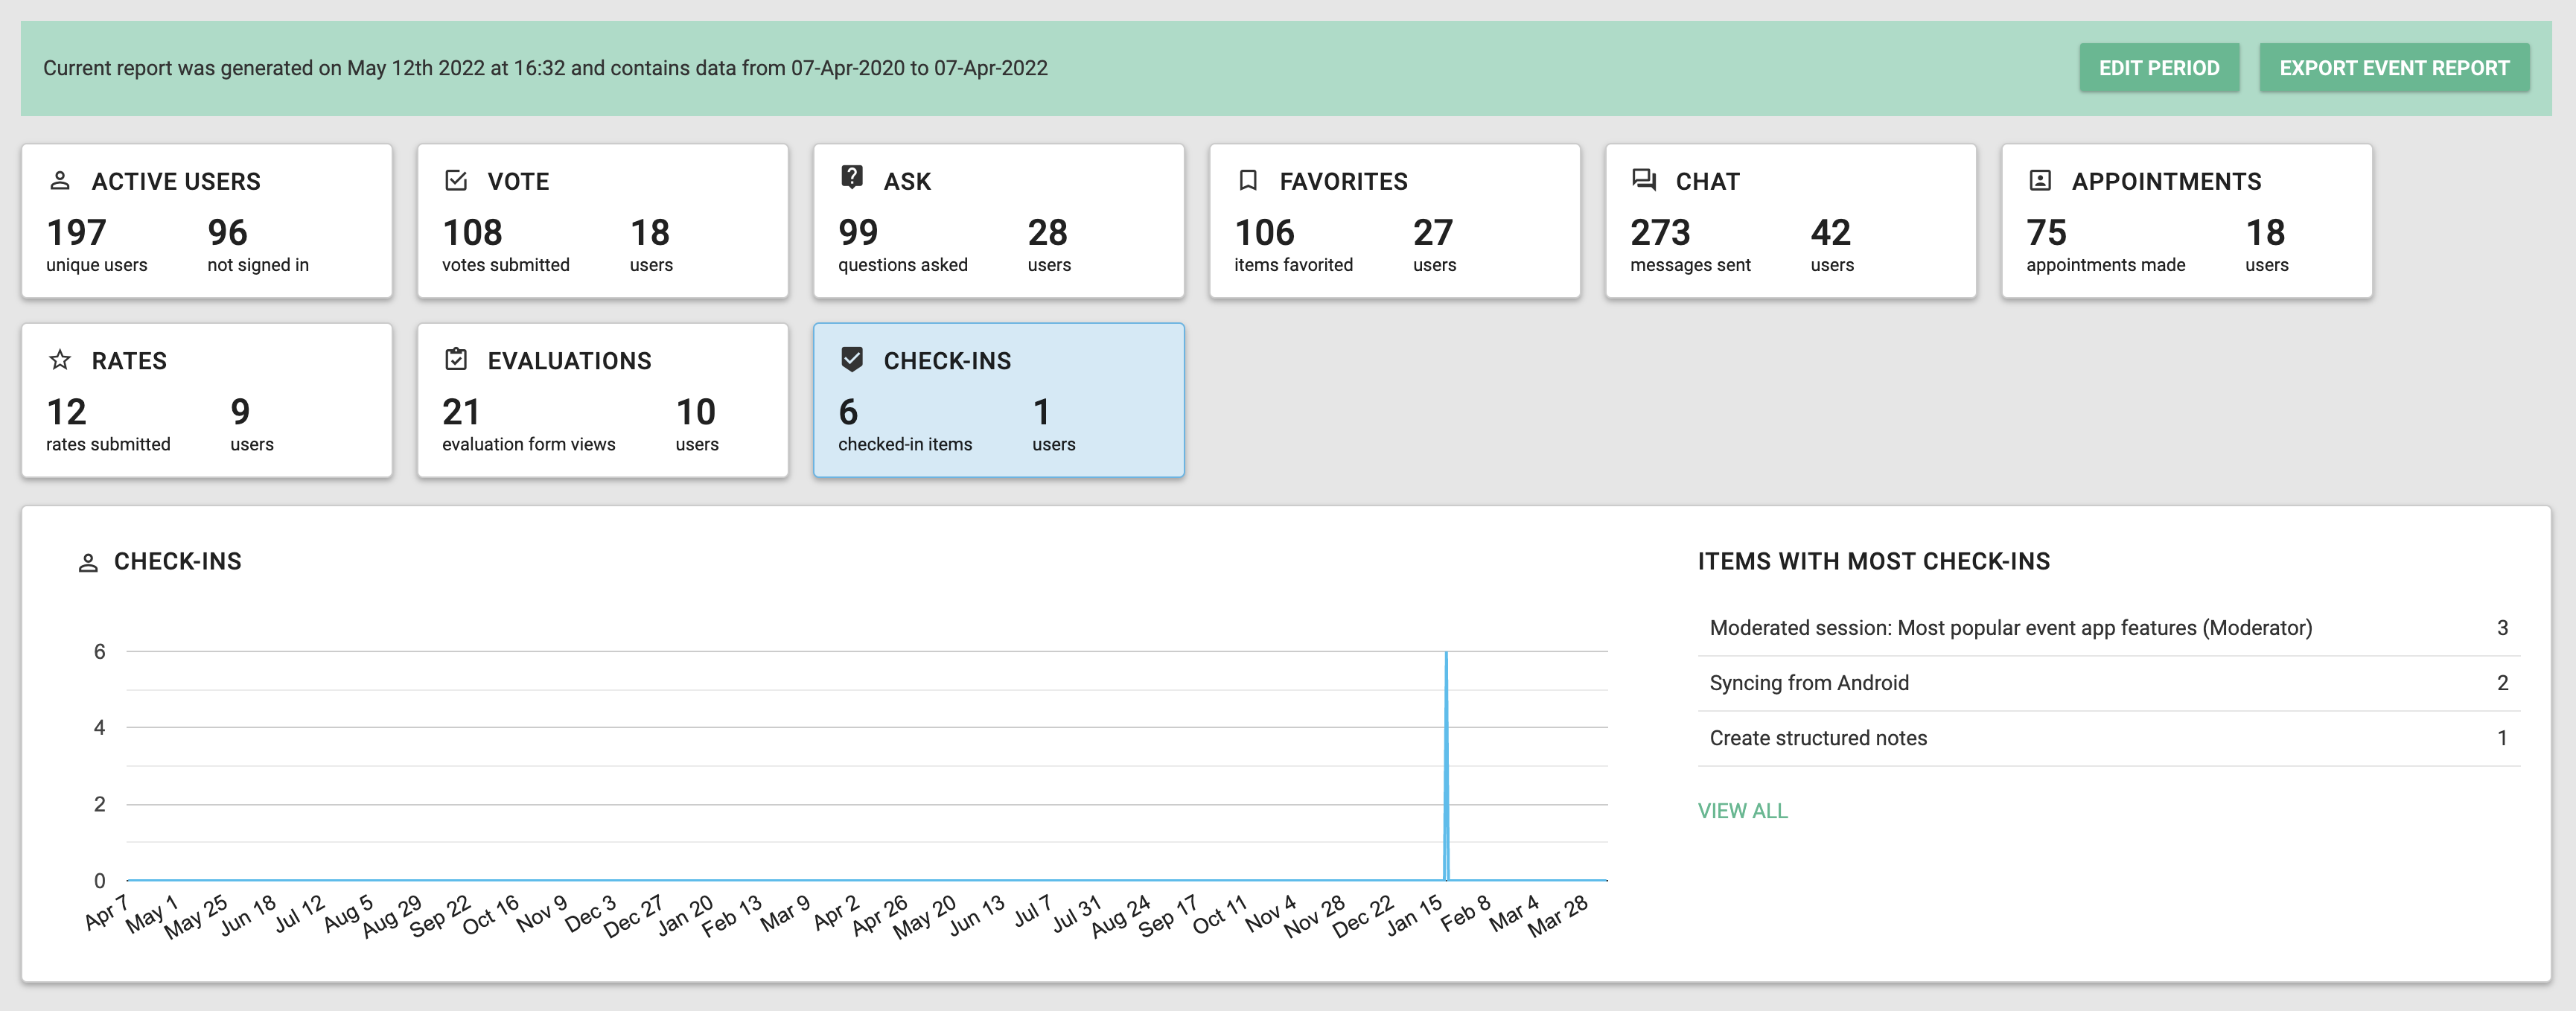Click the 197 unique users value
2576x1011 pixels.
coord(76,233)
